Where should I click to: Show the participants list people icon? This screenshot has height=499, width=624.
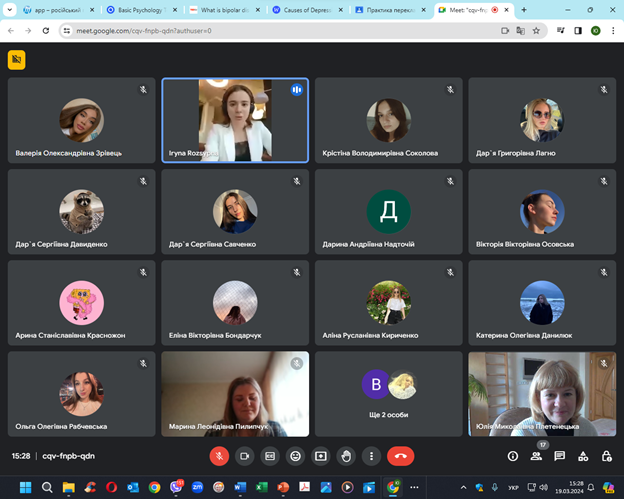click(537, 455)
